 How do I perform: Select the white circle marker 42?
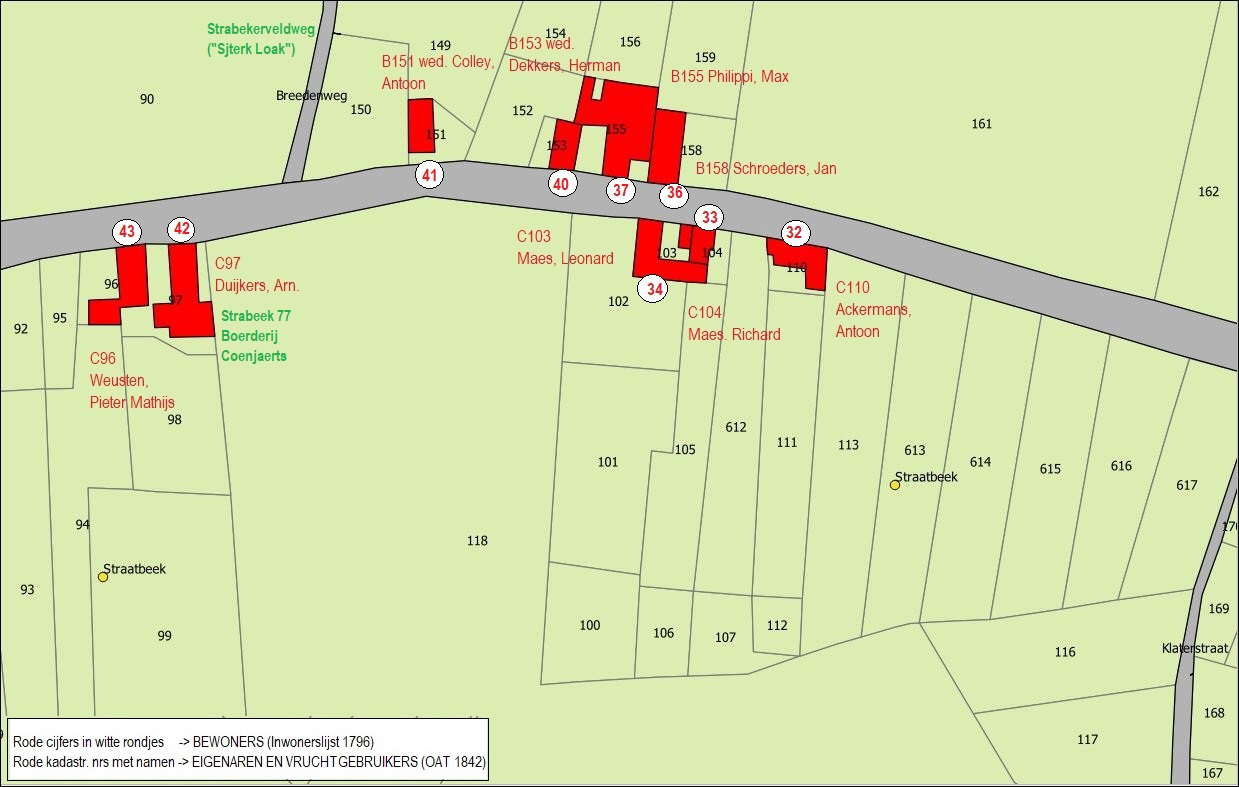[181, 229]
